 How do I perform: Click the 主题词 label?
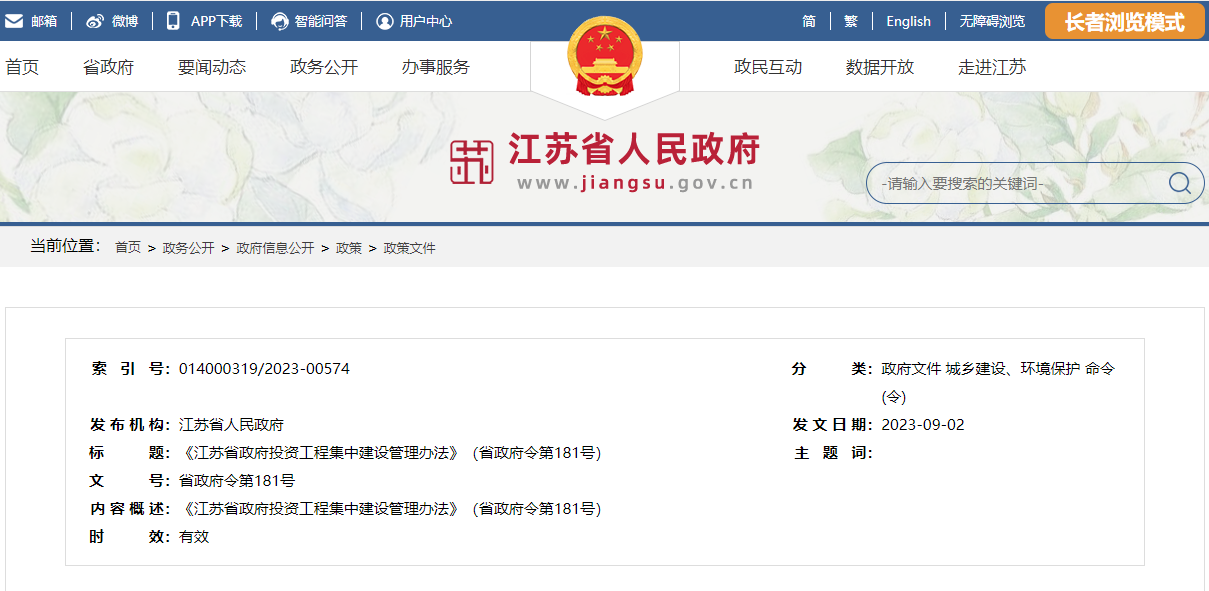[832, 453]
